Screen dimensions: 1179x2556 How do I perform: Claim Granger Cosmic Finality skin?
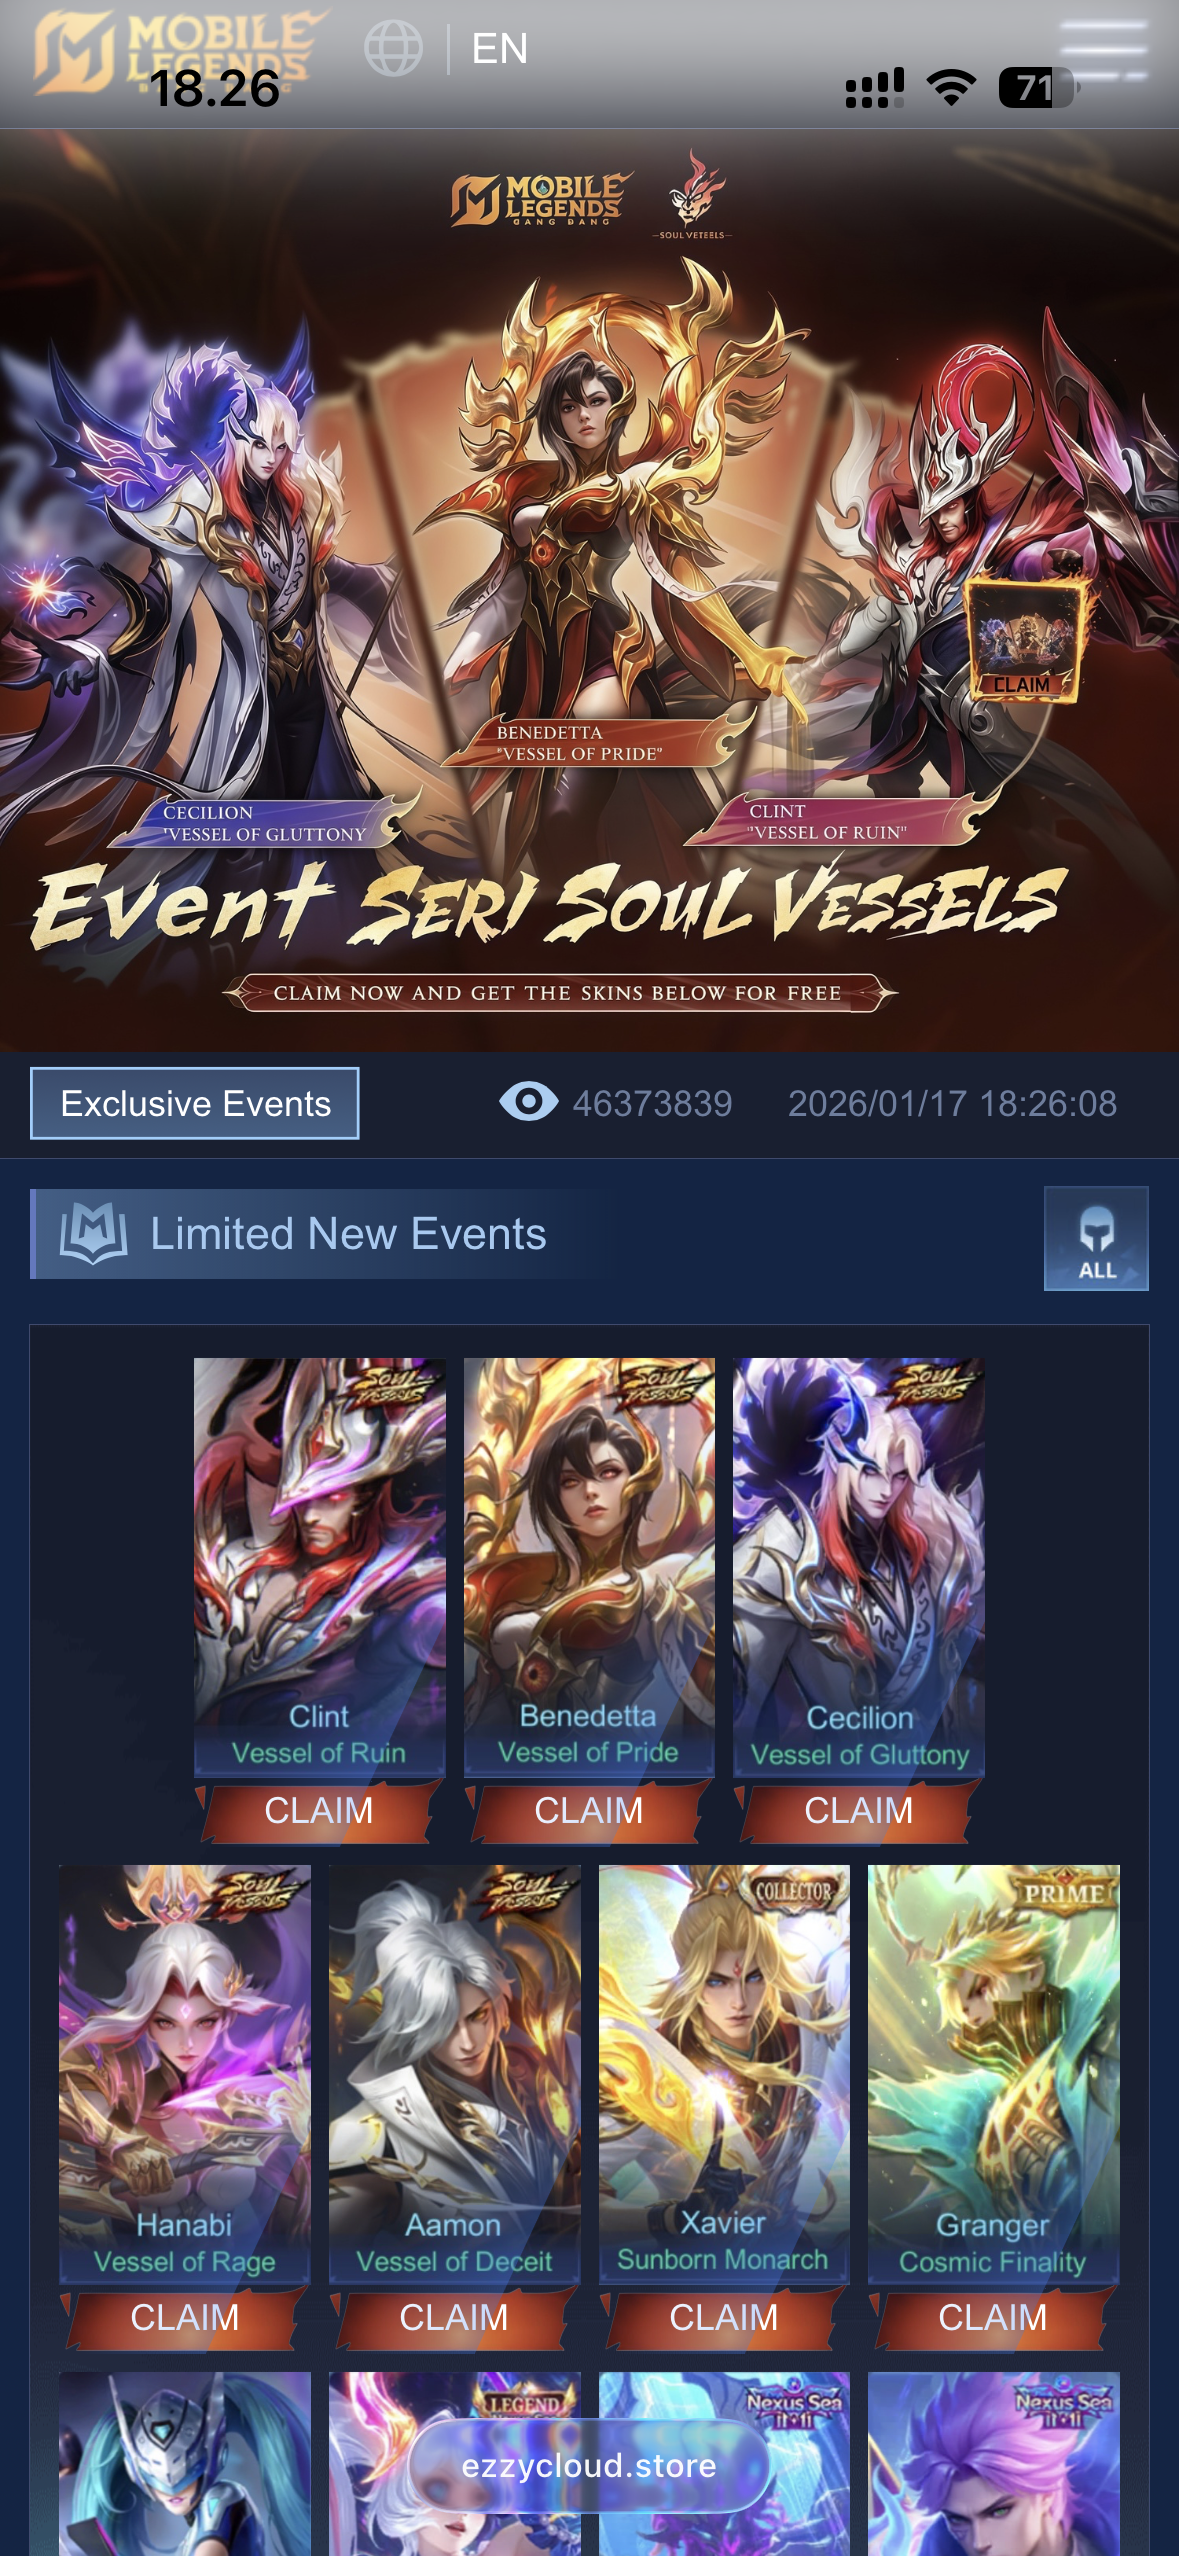point(993,2317)
